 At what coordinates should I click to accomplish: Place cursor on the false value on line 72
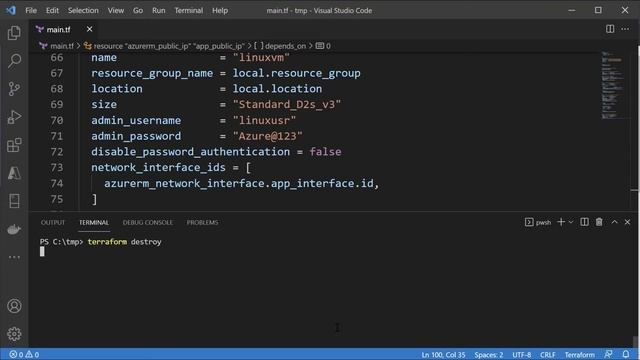pos(325,152)
